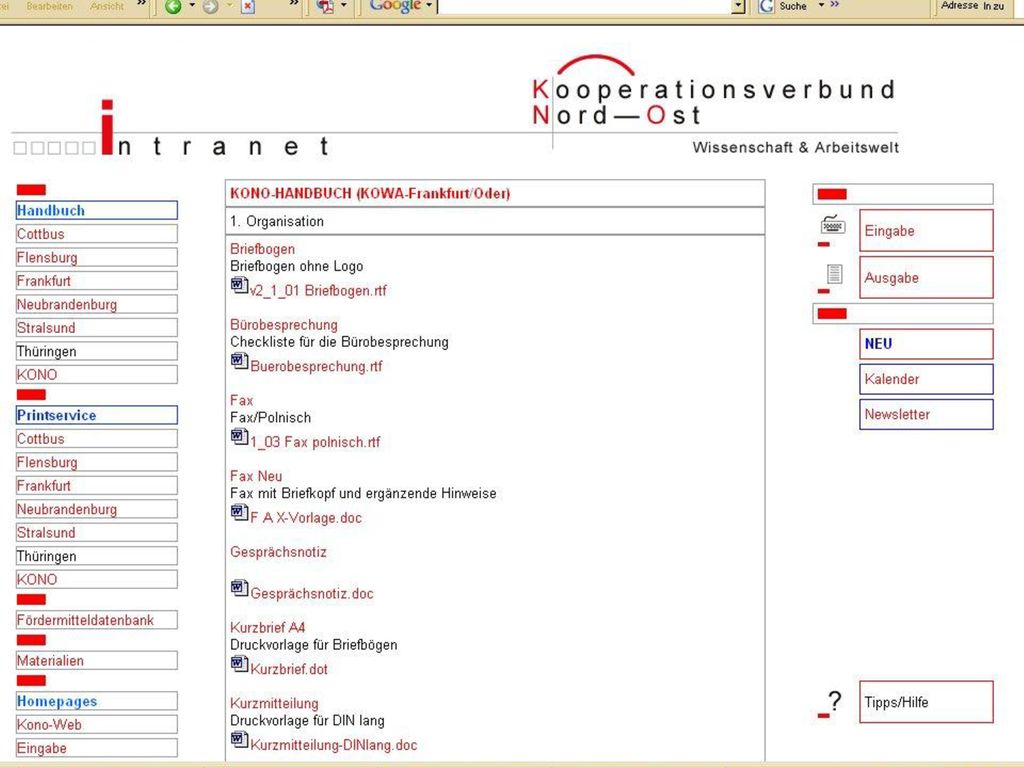This screenshot has height=768, width=1024.
Task: Click the Word icon beside Gesprächsnotiz.doc
Action: [x=239, y=589]
